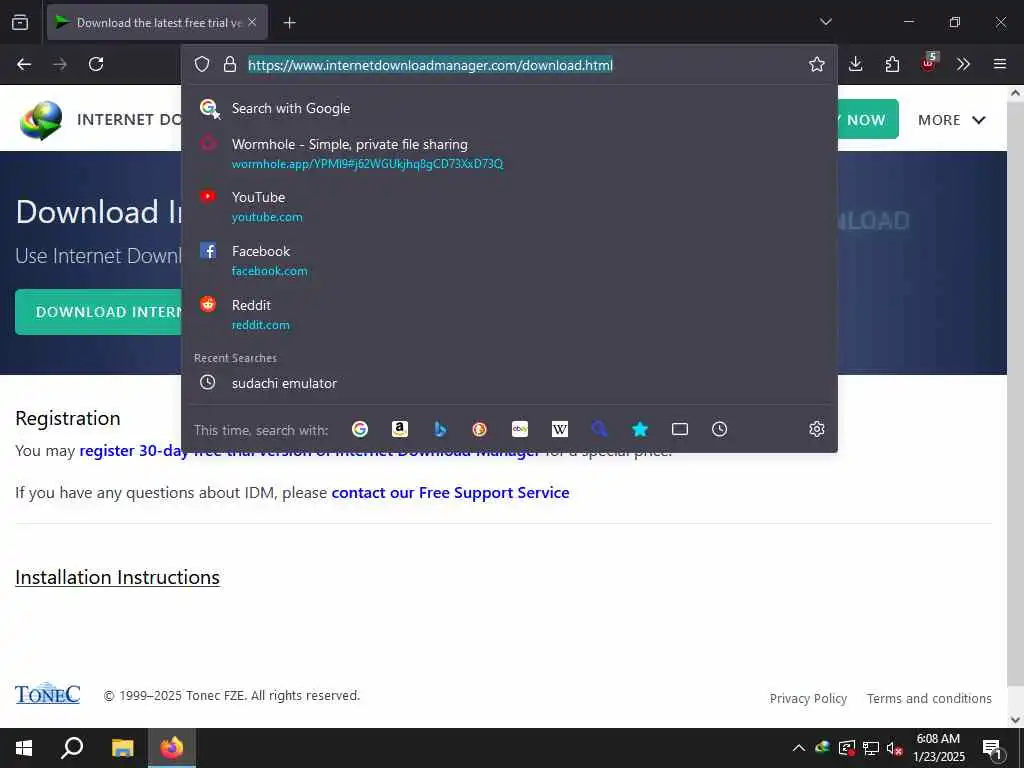The image size is (1024, 768).
Task: Select the YouTube suggestion
Action: pyautogui.click(x=509, y=206)
